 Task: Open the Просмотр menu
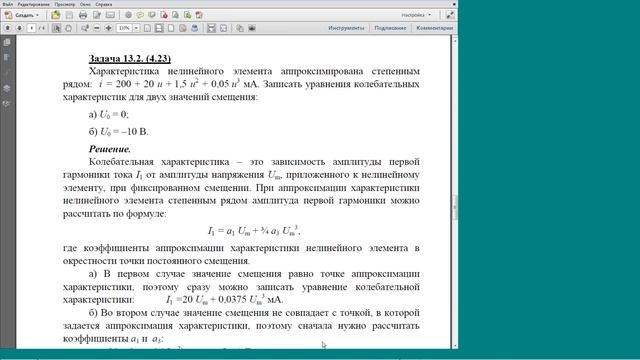click(x=64, y=4)
